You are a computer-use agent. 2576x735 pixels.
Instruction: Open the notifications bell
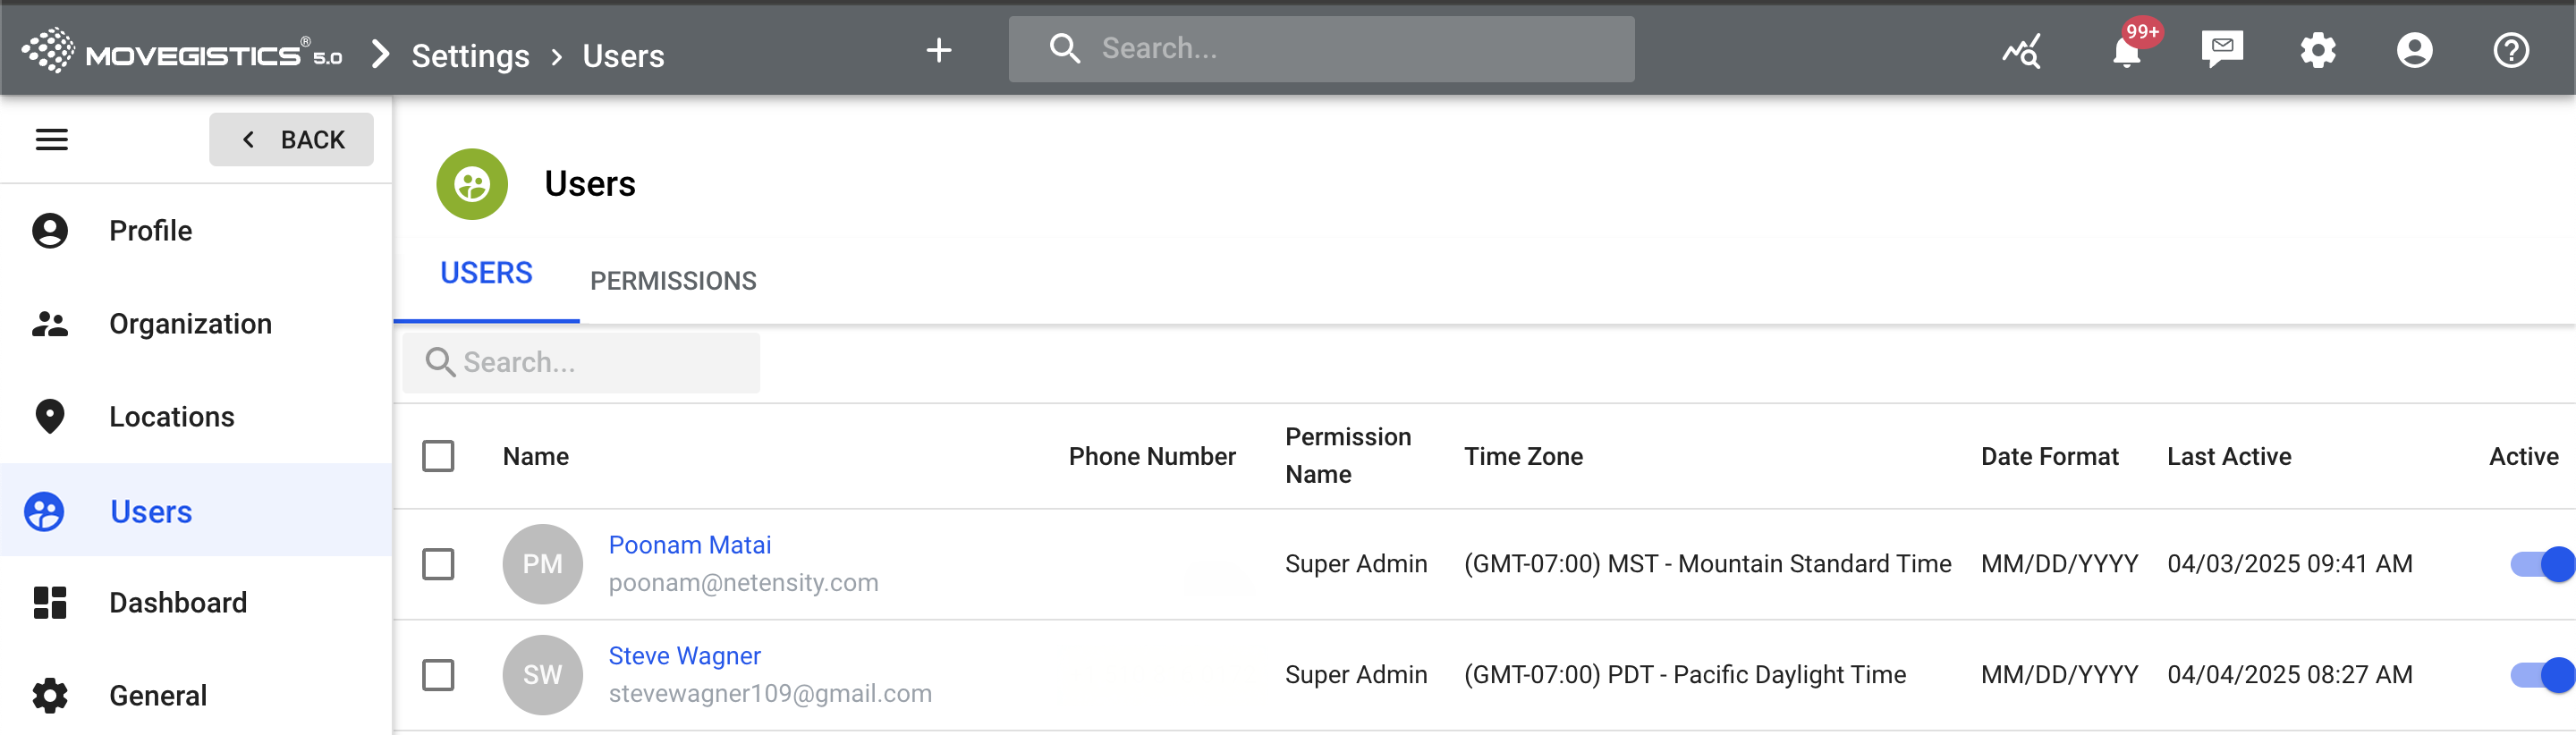(x=2126, y=50)
